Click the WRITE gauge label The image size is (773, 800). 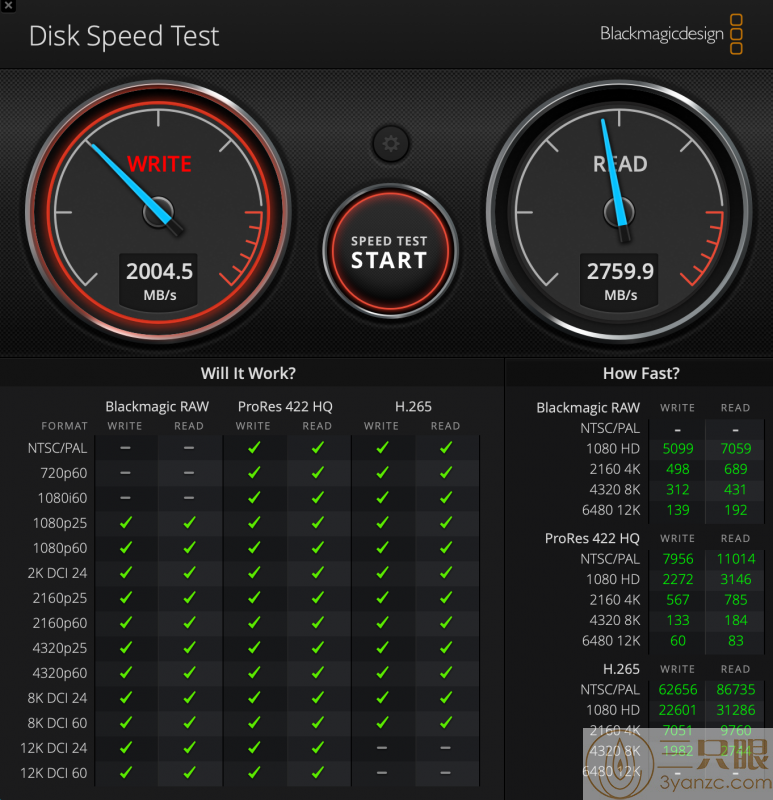[159, 164]
